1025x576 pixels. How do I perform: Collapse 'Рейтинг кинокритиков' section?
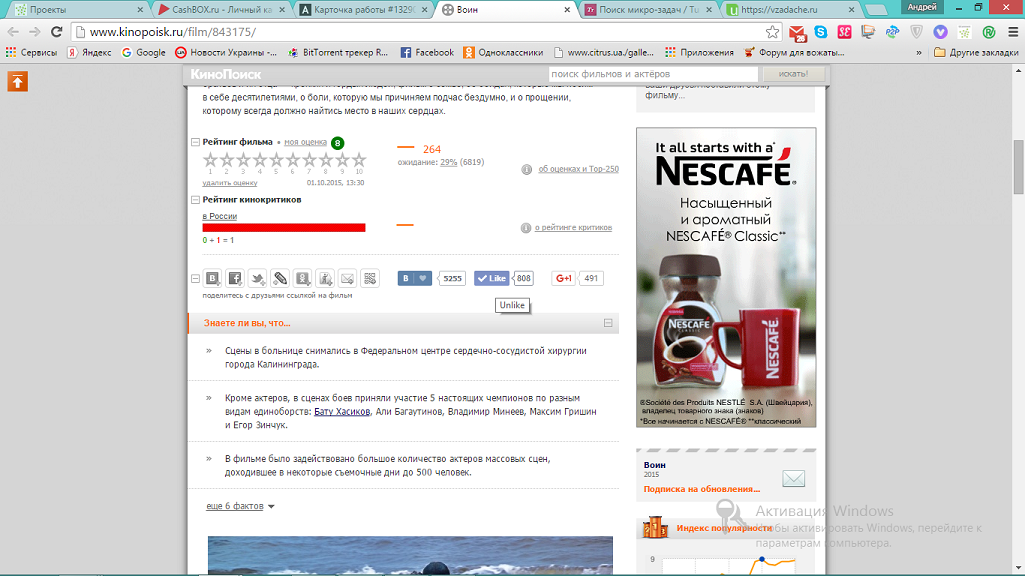tap(195, 200)
